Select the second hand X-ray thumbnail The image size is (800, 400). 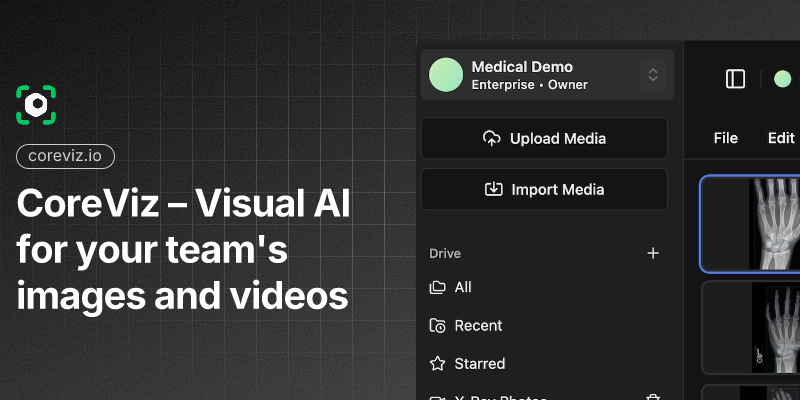point(751,327)
